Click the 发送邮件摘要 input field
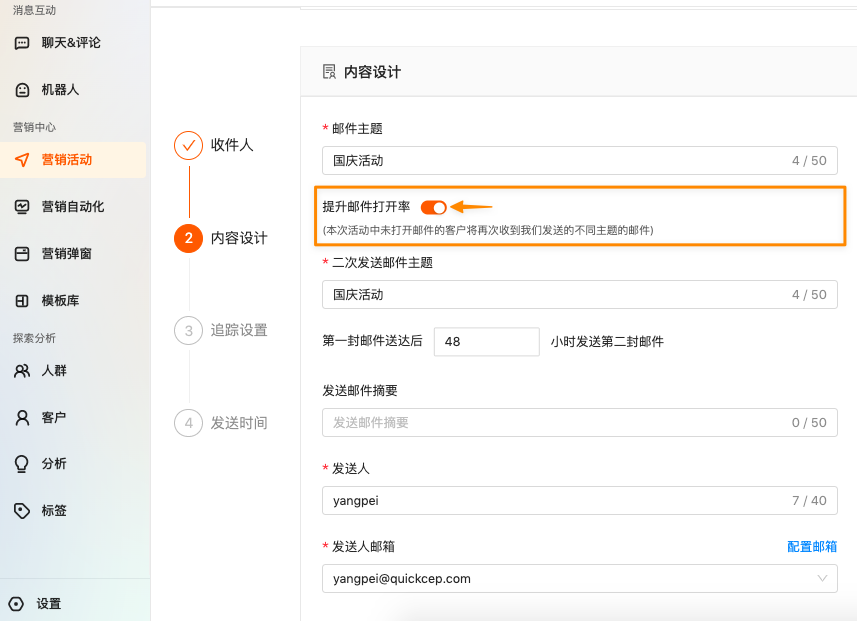 pos(579,423)
